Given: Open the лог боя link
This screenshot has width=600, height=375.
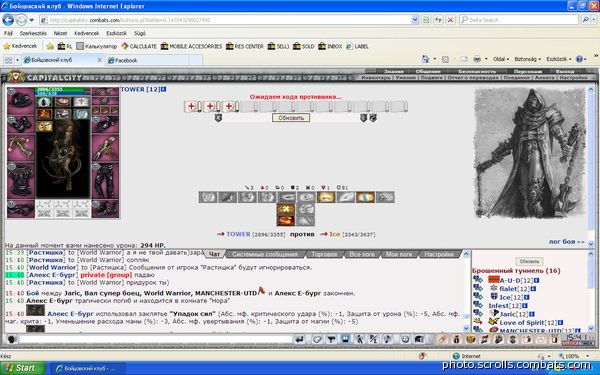Looking at the screenshot, I should point(566,242).
